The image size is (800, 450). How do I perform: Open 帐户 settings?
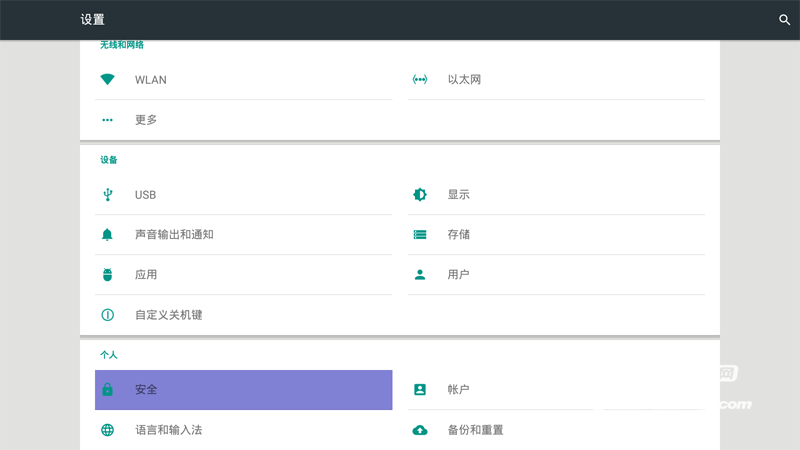[556, 390]
